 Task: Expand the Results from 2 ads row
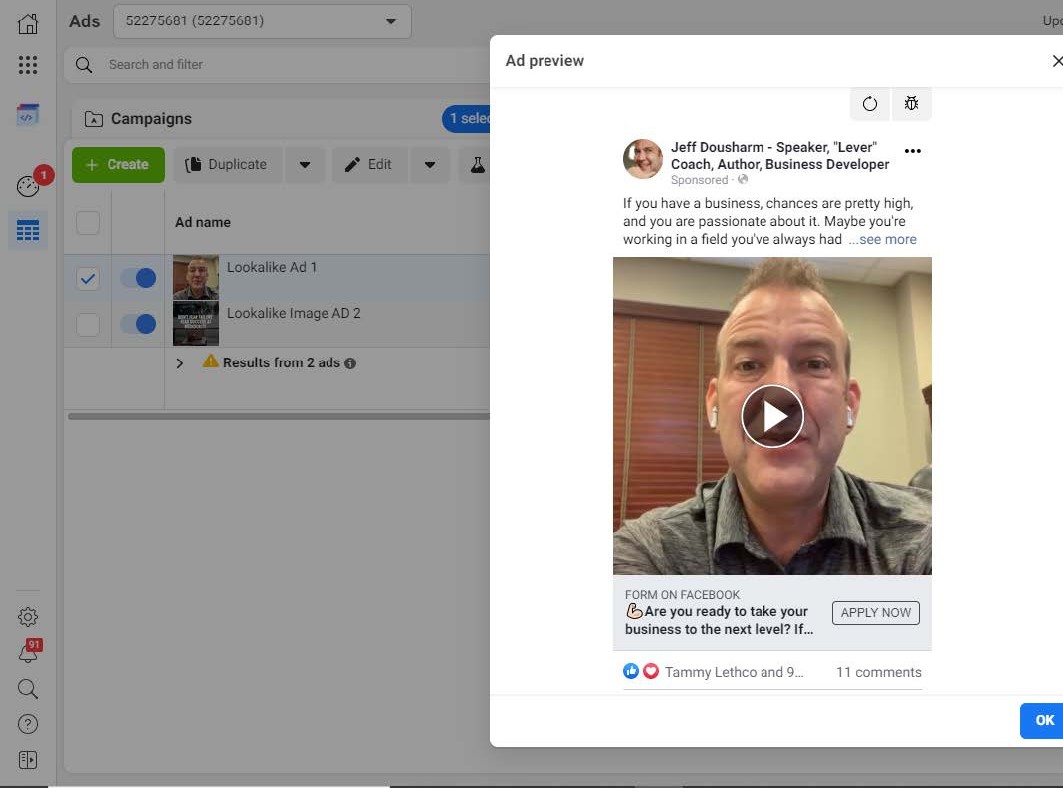point(180,363)
